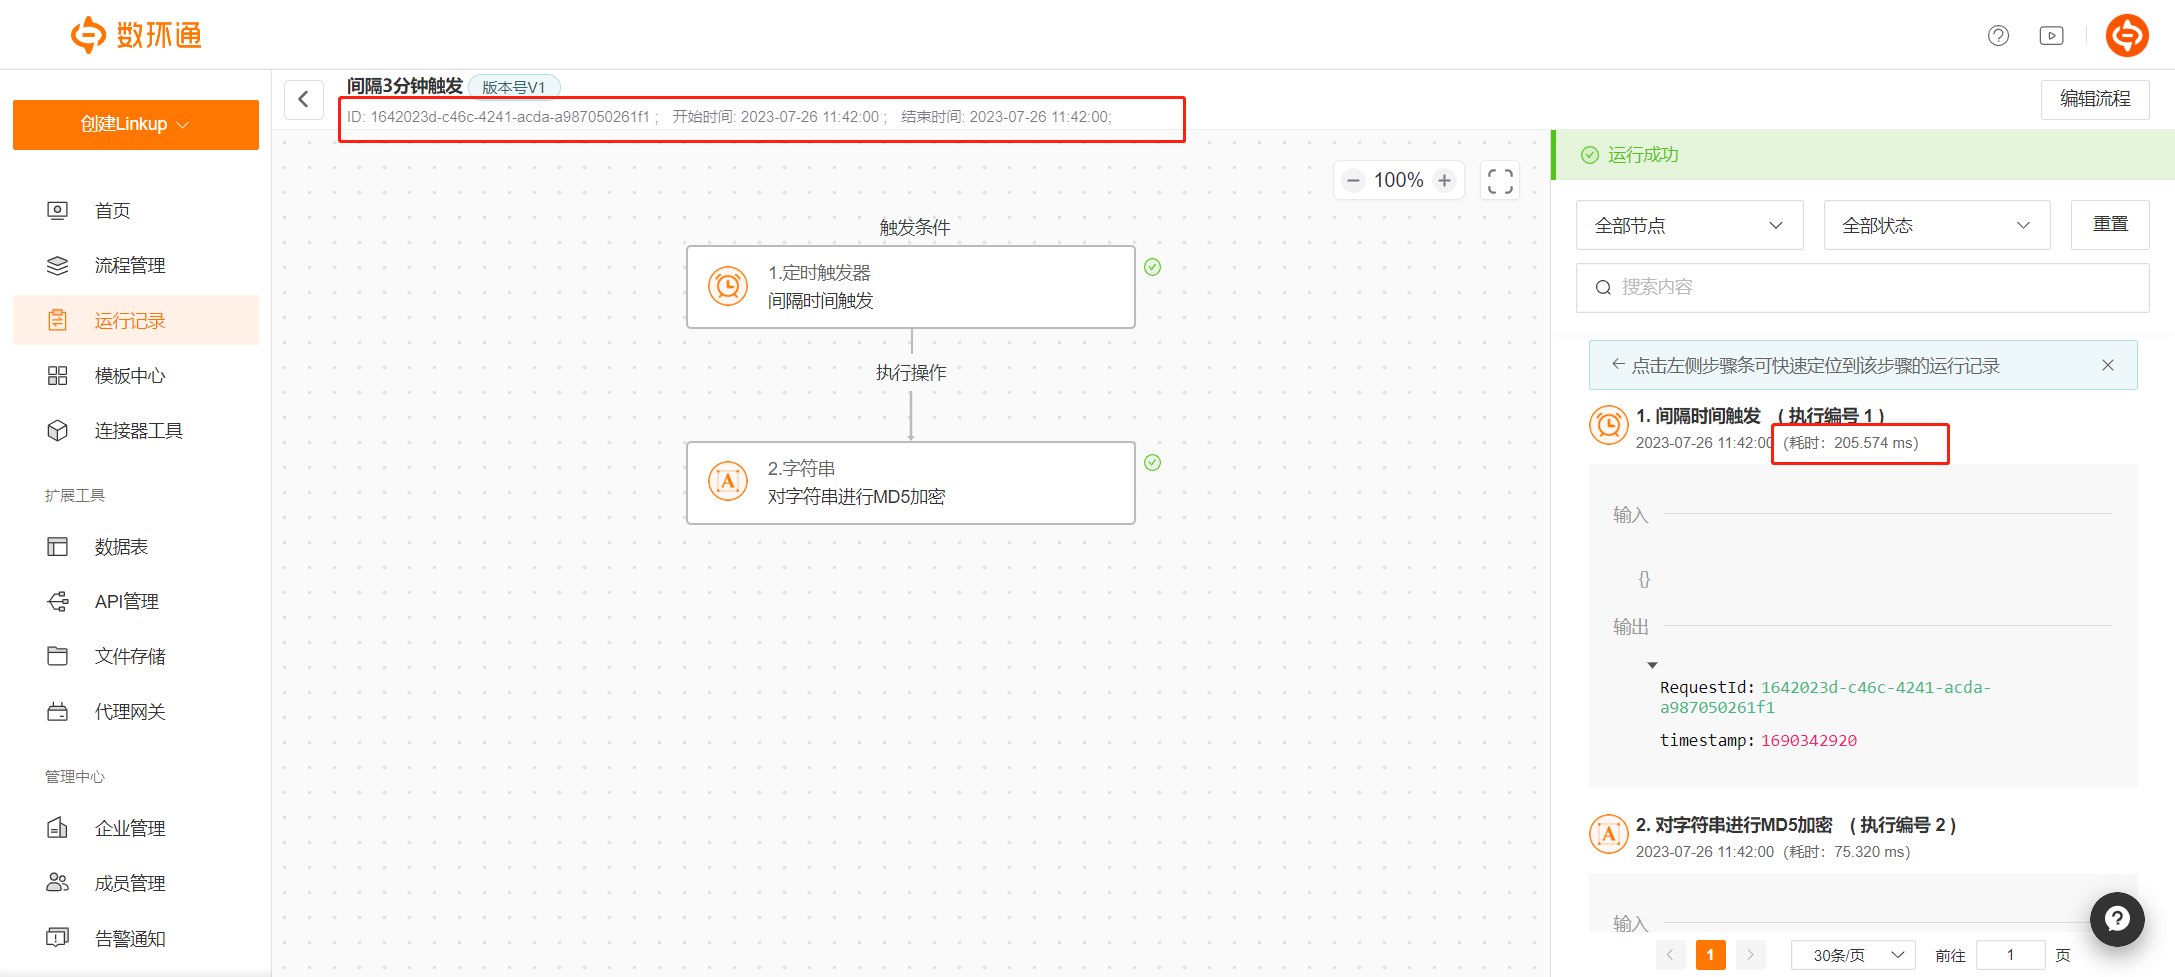Click the 重置 reset button
Screen dimensions: 2175x977
2110,225
